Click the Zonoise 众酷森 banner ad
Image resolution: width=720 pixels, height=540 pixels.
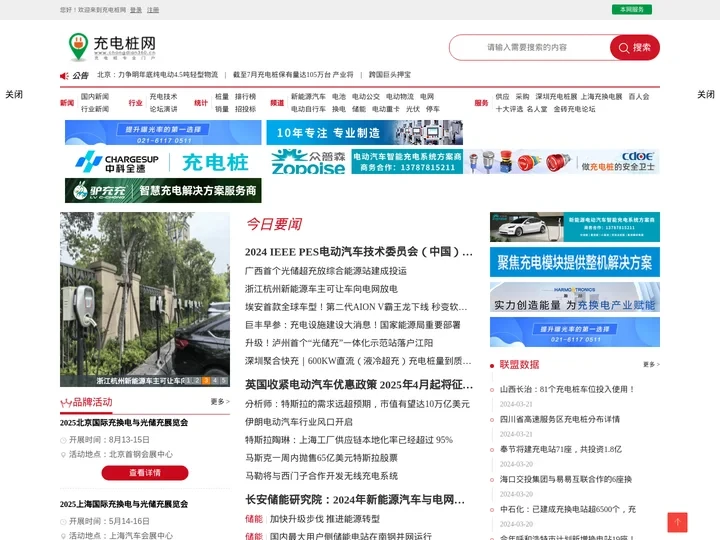coord(365,162)
